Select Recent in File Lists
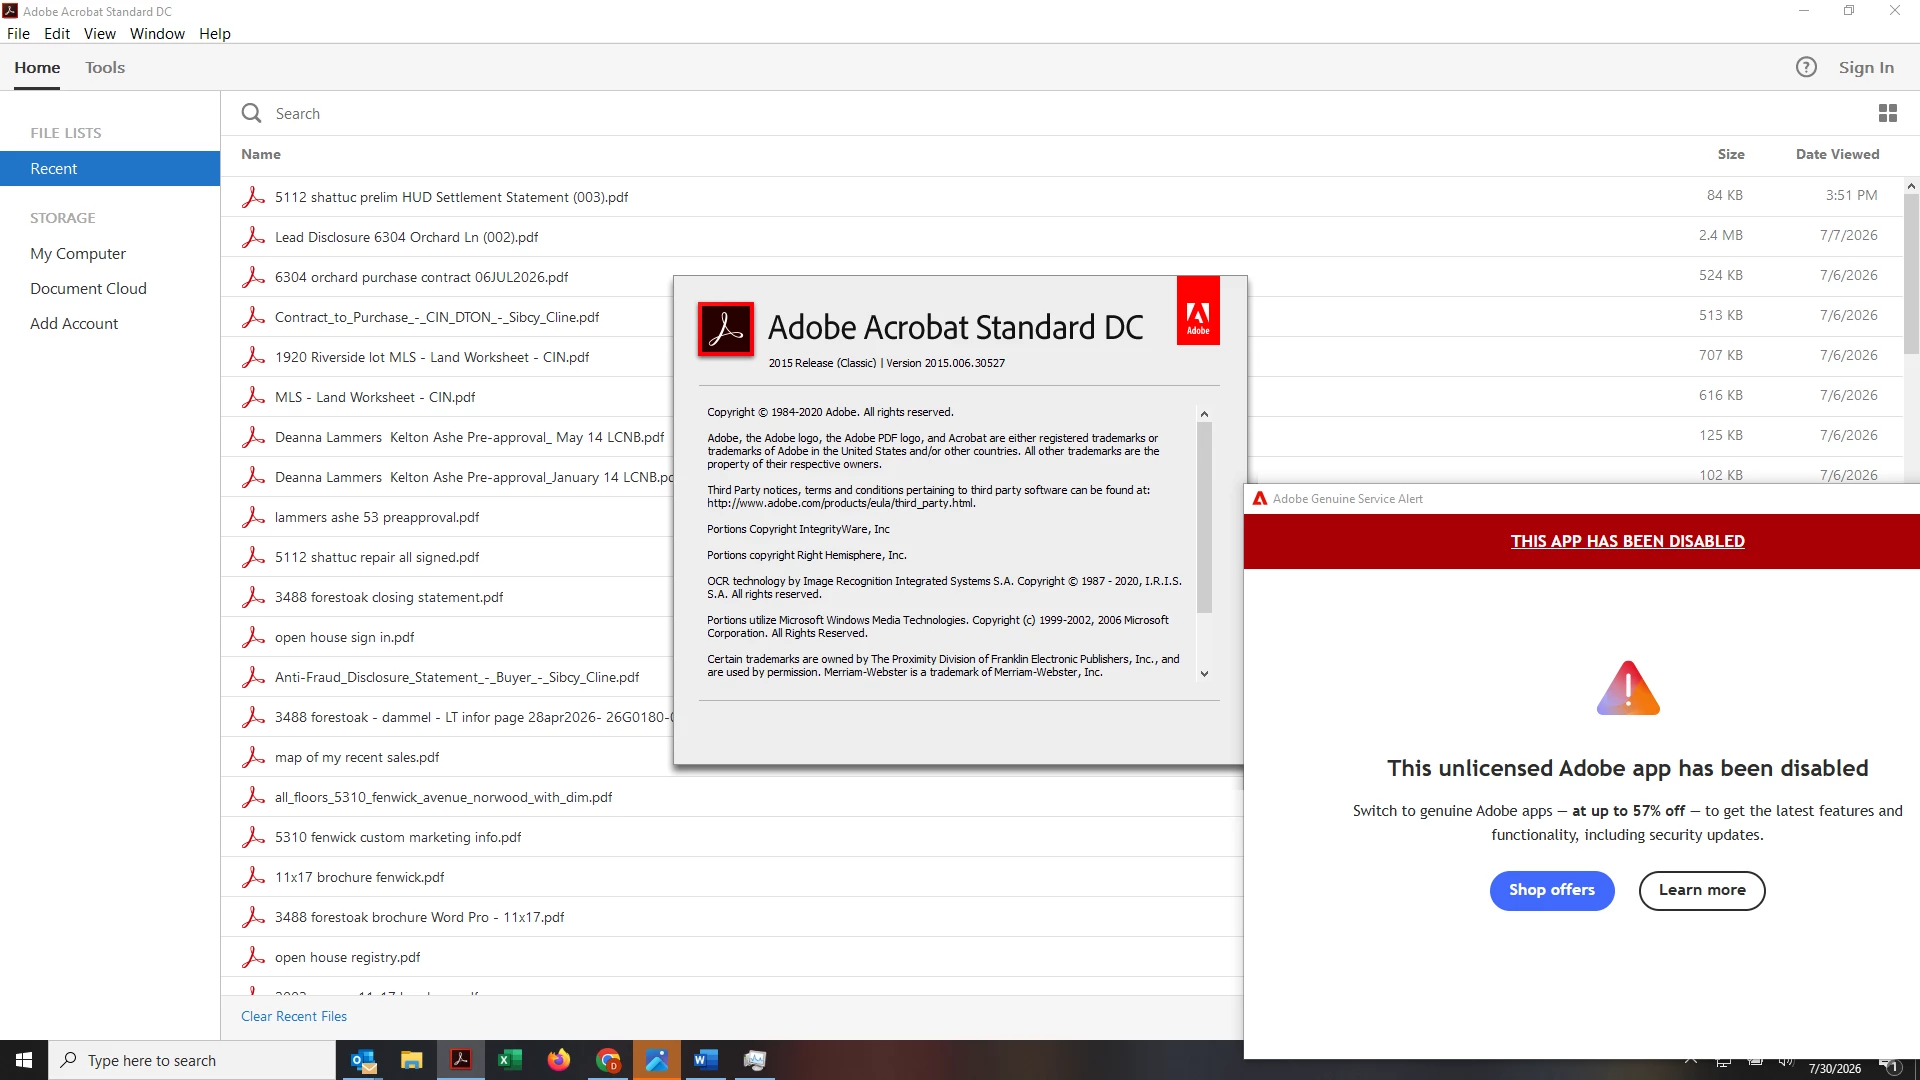Viewport: 1920px width, 1080px height. (110, 168)
